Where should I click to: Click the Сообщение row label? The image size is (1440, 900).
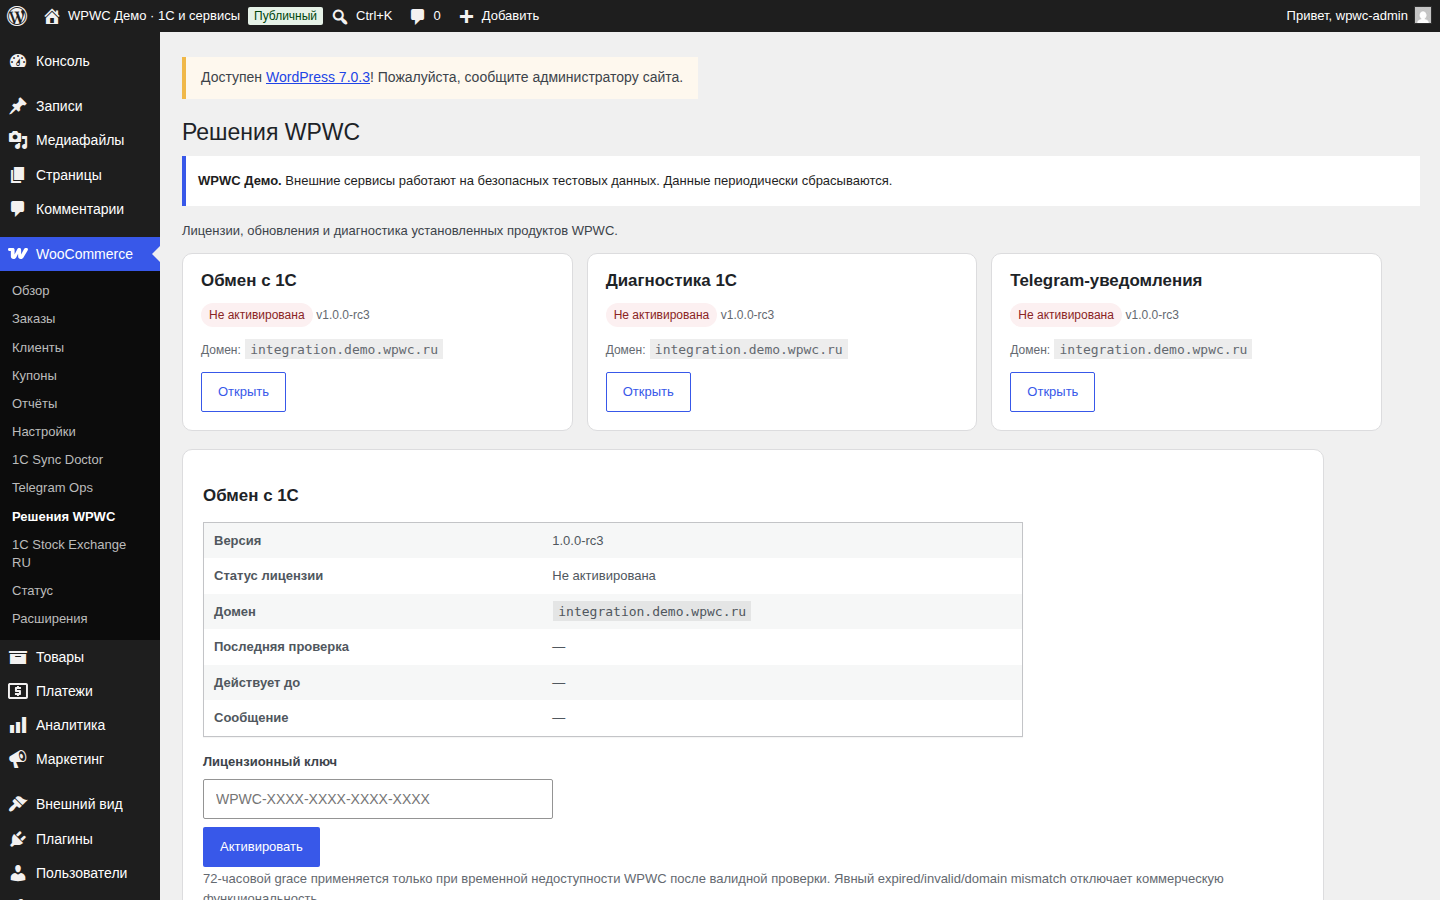coord(251,718)
